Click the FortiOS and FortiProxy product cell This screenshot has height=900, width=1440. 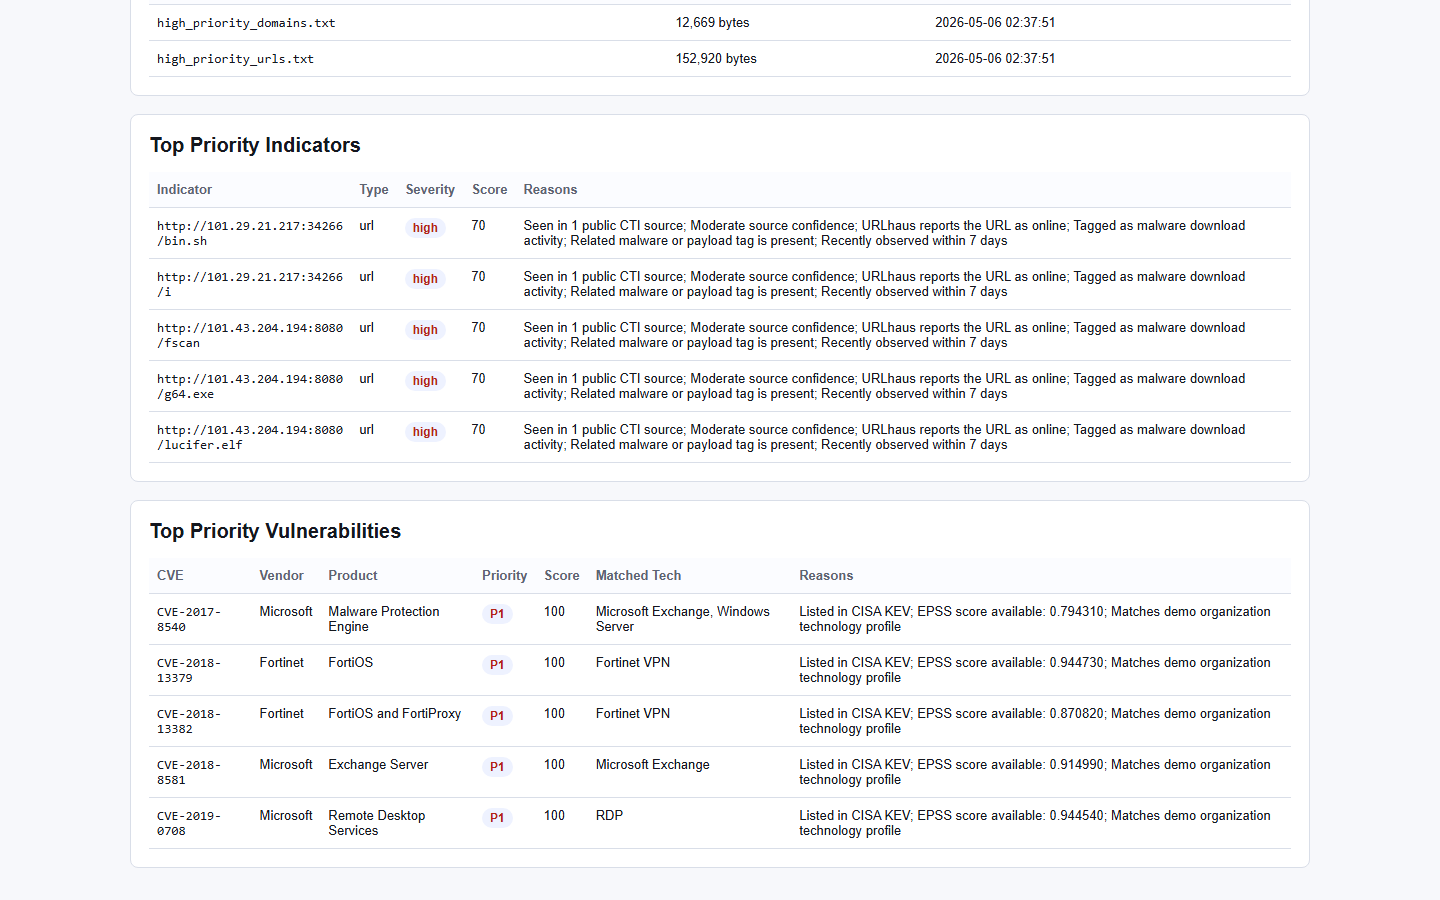point(395,714)
